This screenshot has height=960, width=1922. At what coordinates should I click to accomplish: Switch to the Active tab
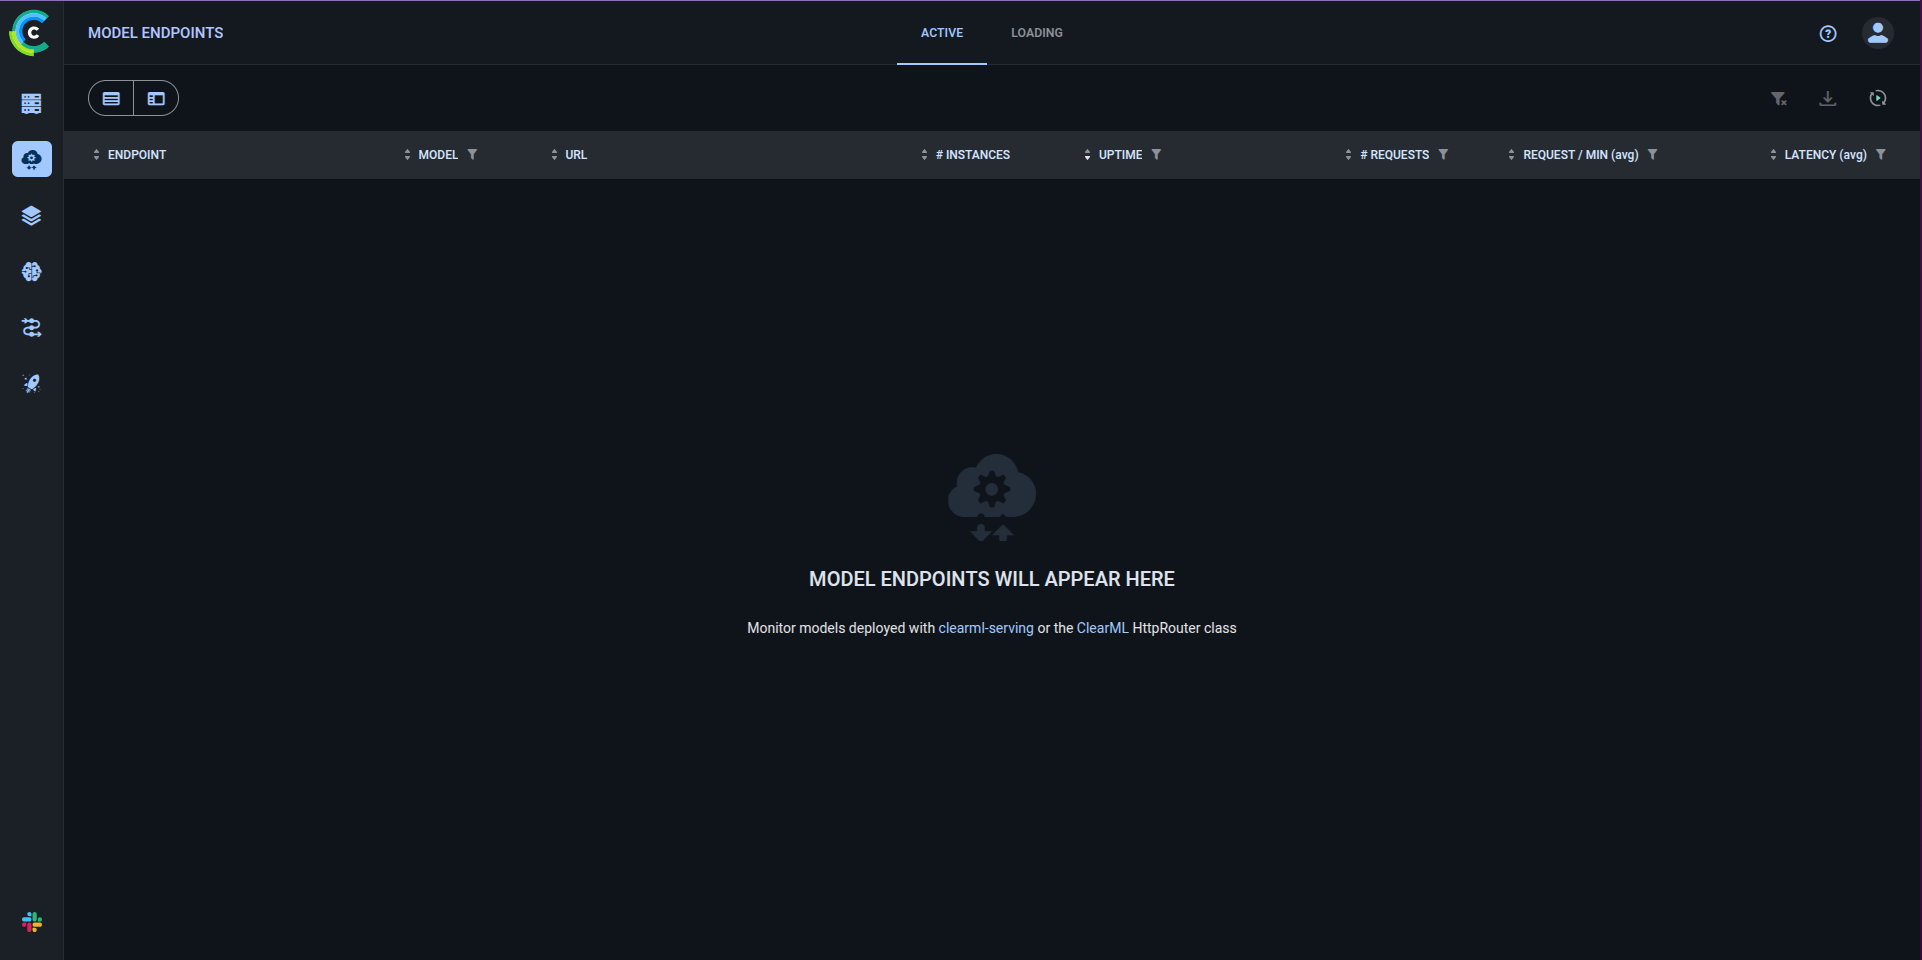942,33
